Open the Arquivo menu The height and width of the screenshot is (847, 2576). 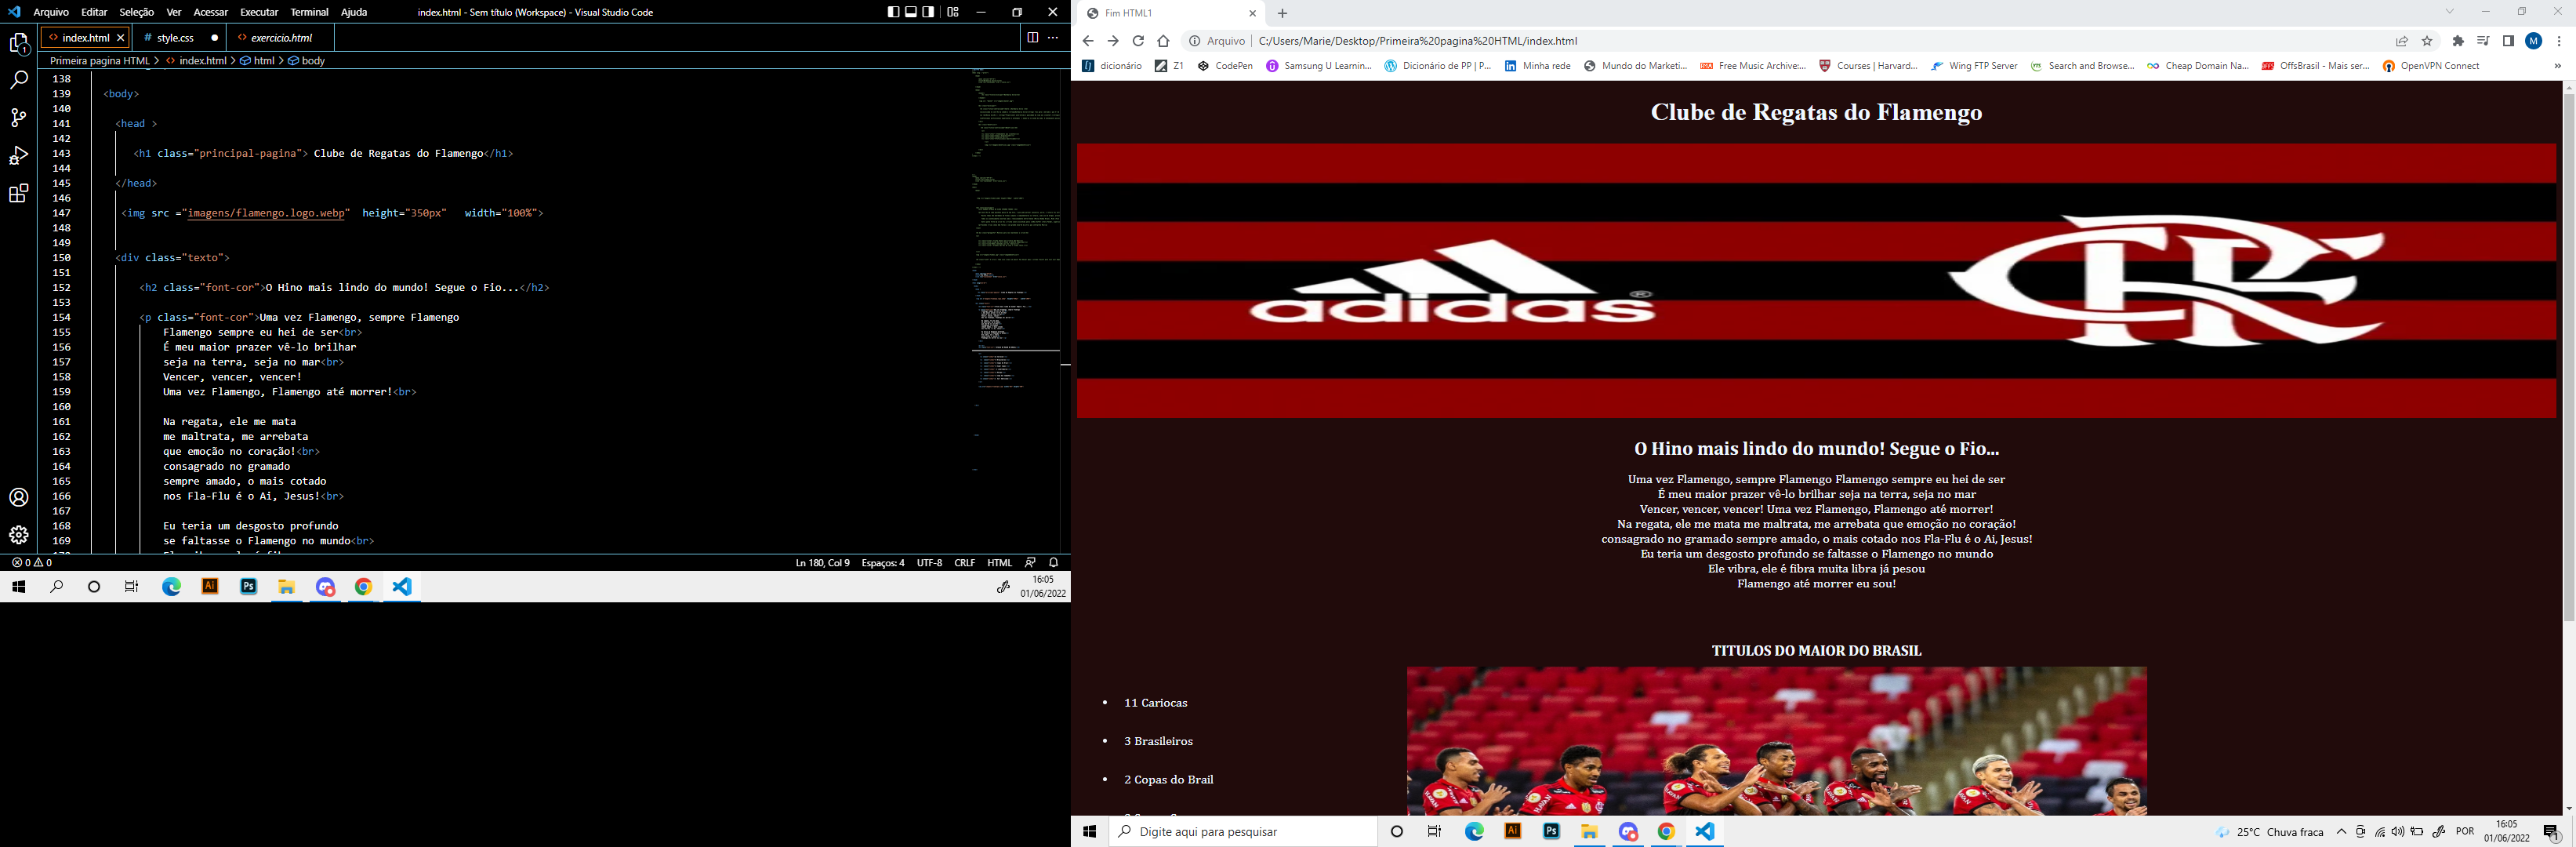coord(51,12)
